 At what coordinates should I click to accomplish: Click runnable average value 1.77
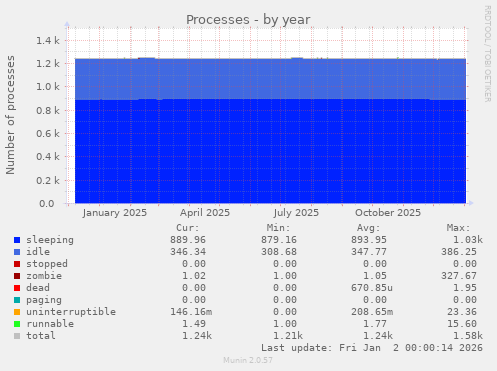click(x=375, y=324)
